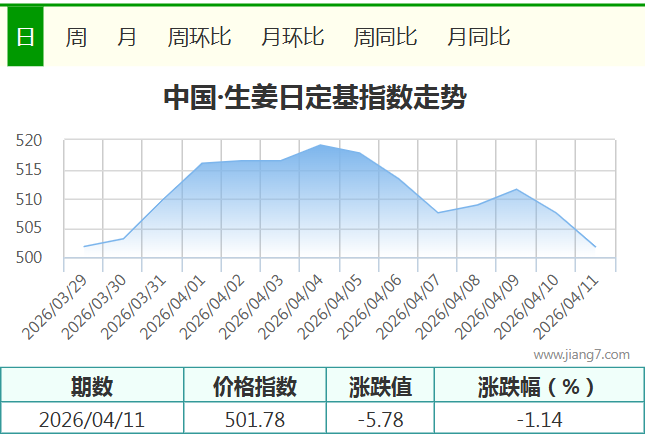The image size is (645, 440).
Task: Show the 周环比 tab
Action: (x=200, y=37)
